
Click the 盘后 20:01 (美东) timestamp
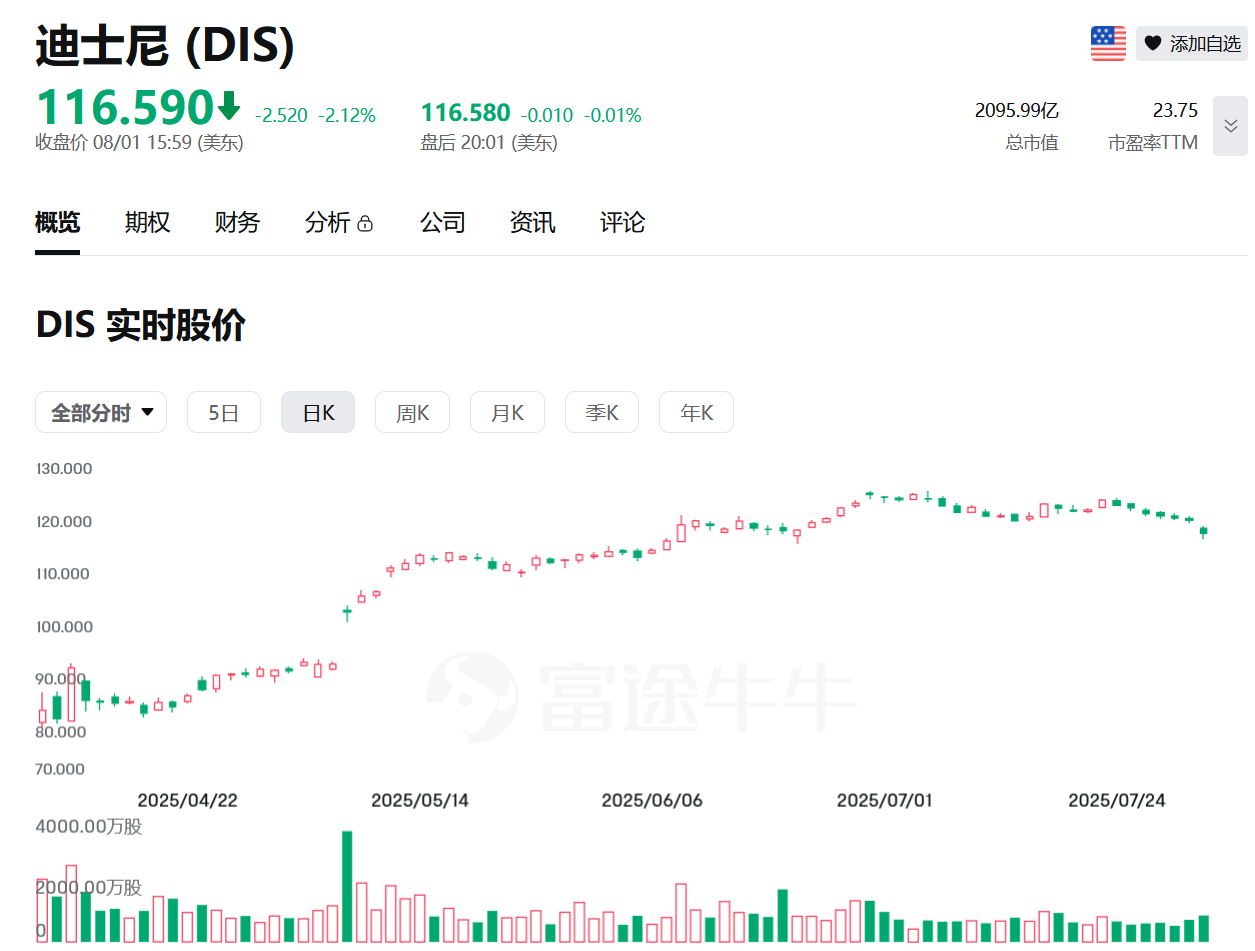pyautogui.click(x=489, y=142)
